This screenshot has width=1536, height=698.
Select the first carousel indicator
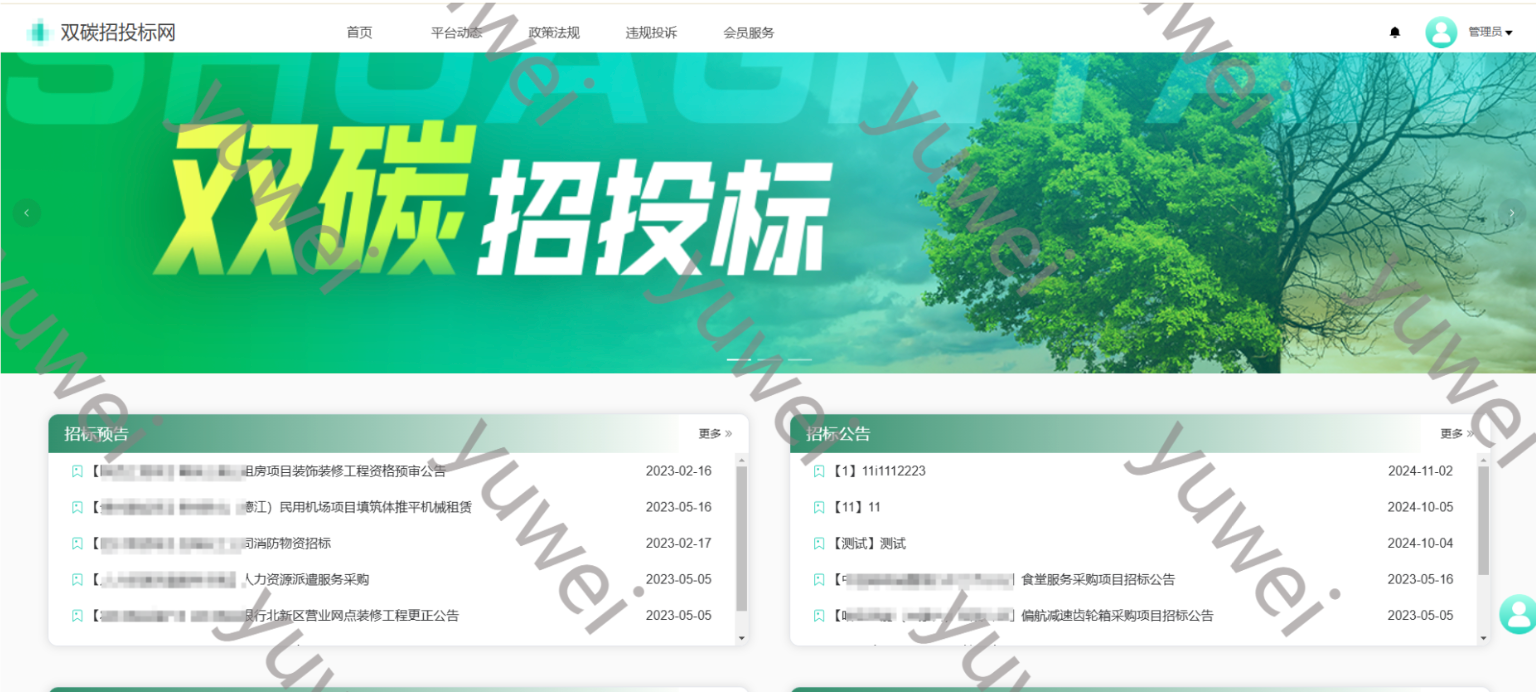tap(739, 359)
